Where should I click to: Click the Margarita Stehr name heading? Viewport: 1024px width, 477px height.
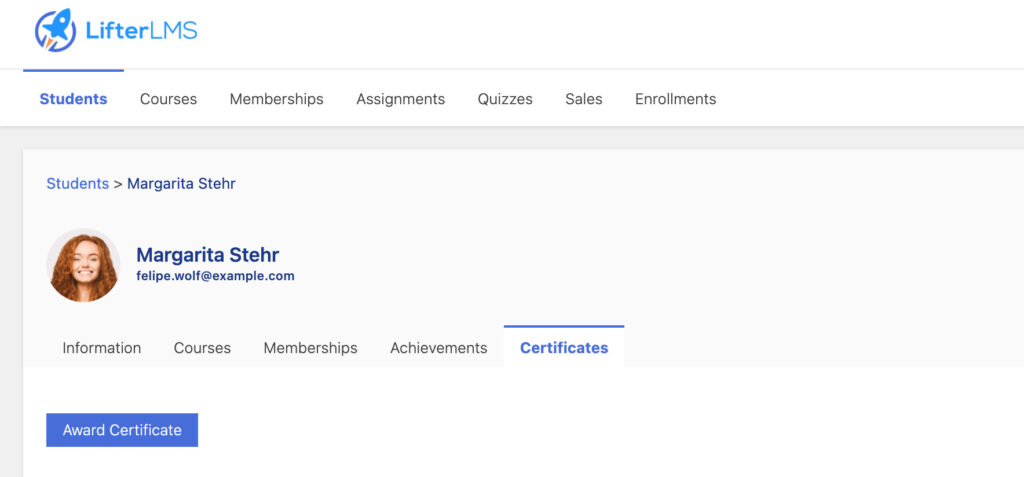[208, 255]
